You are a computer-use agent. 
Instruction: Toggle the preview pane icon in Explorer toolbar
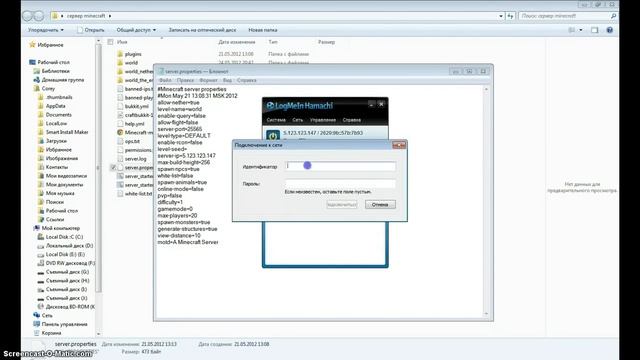click(x=595, y=30)
